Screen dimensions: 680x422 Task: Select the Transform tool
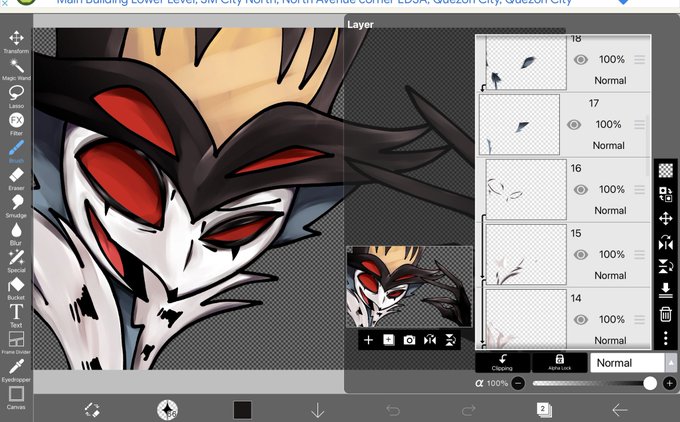[16, 42]
